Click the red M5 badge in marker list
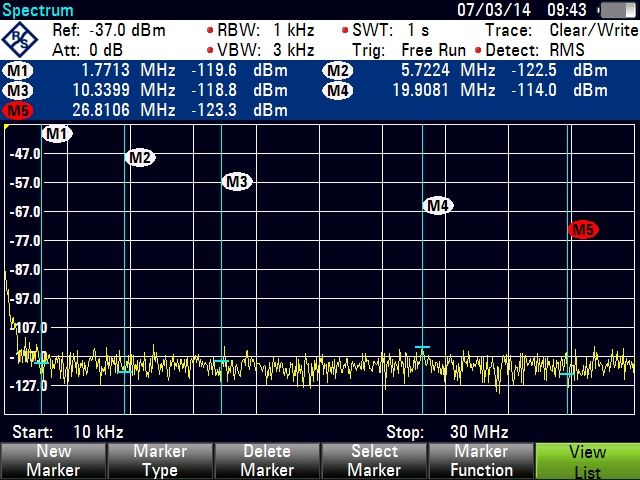Viewport: 640px width, 480px height. tap(17, 109)
